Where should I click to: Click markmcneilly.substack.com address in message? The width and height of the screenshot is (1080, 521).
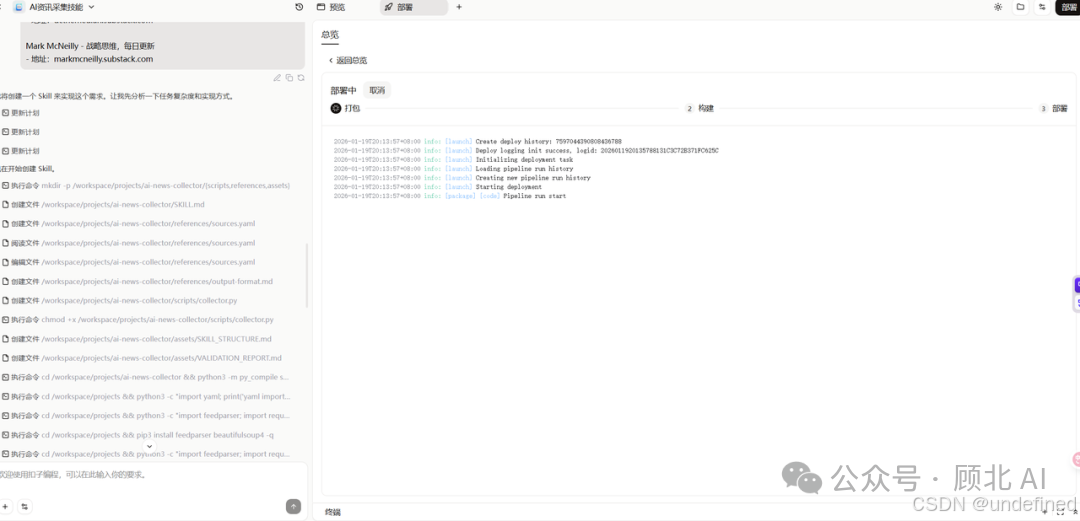(103, 59)
